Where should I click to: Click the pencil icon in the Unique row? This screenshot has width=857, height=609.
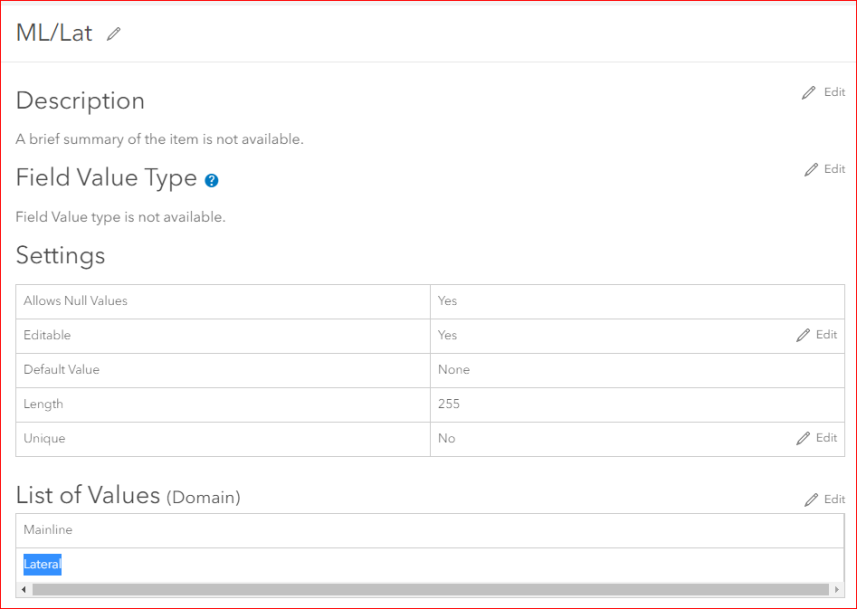[x=803, y=438]
